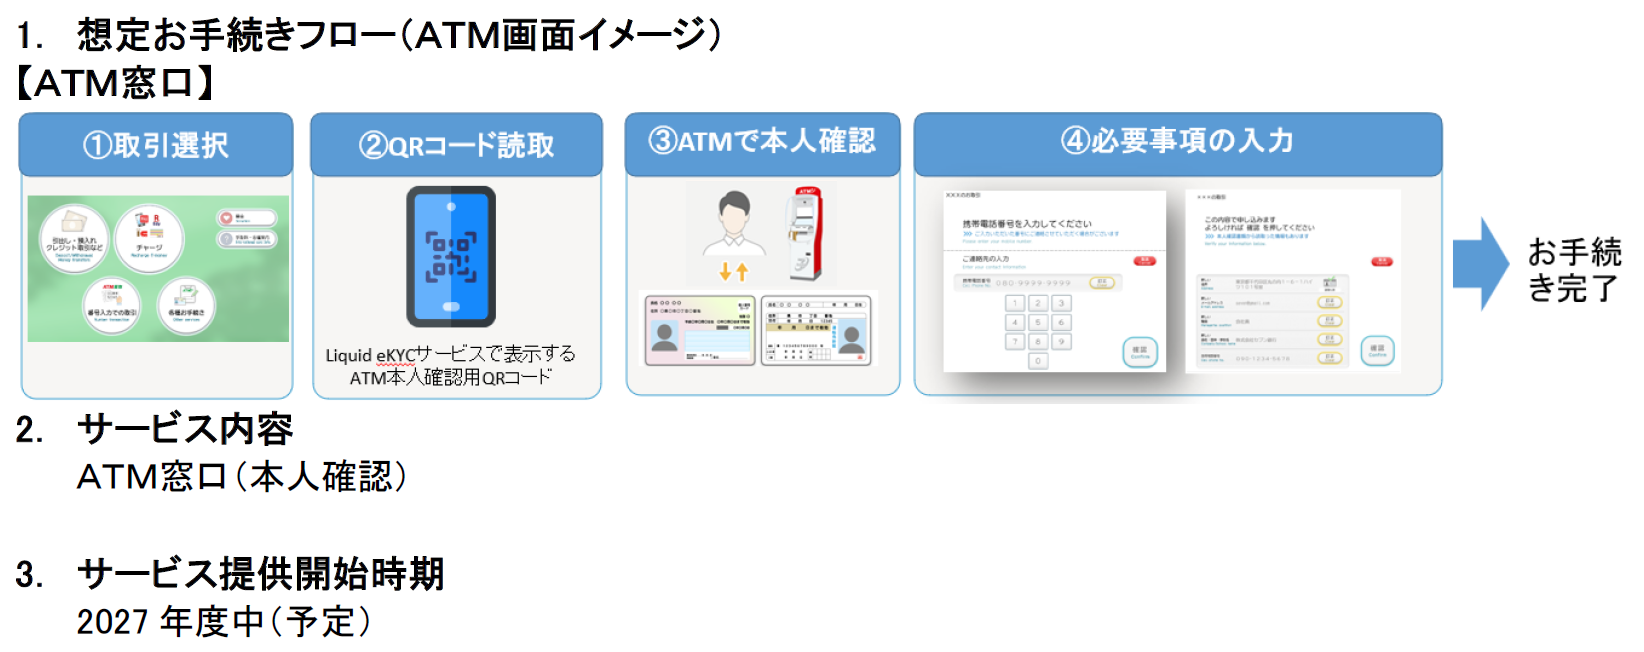Click the heart icon pill button
The image size is (1644, 652).
click(247, 217)
